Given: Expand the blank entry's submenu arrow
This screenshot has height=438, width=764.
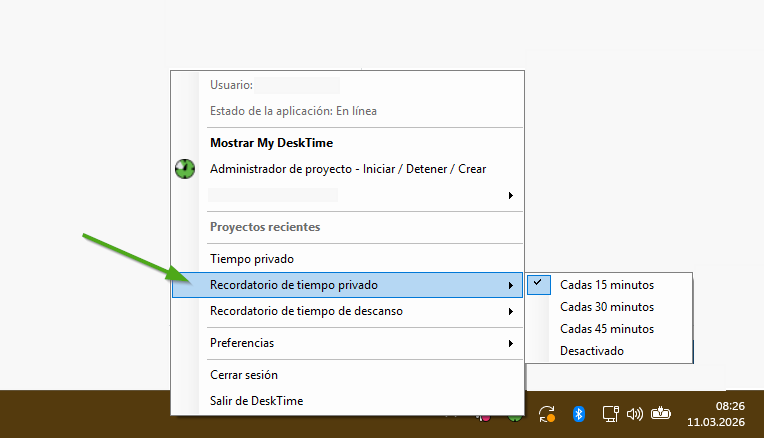Looking at the screenshot, I should tap(511, 196).
